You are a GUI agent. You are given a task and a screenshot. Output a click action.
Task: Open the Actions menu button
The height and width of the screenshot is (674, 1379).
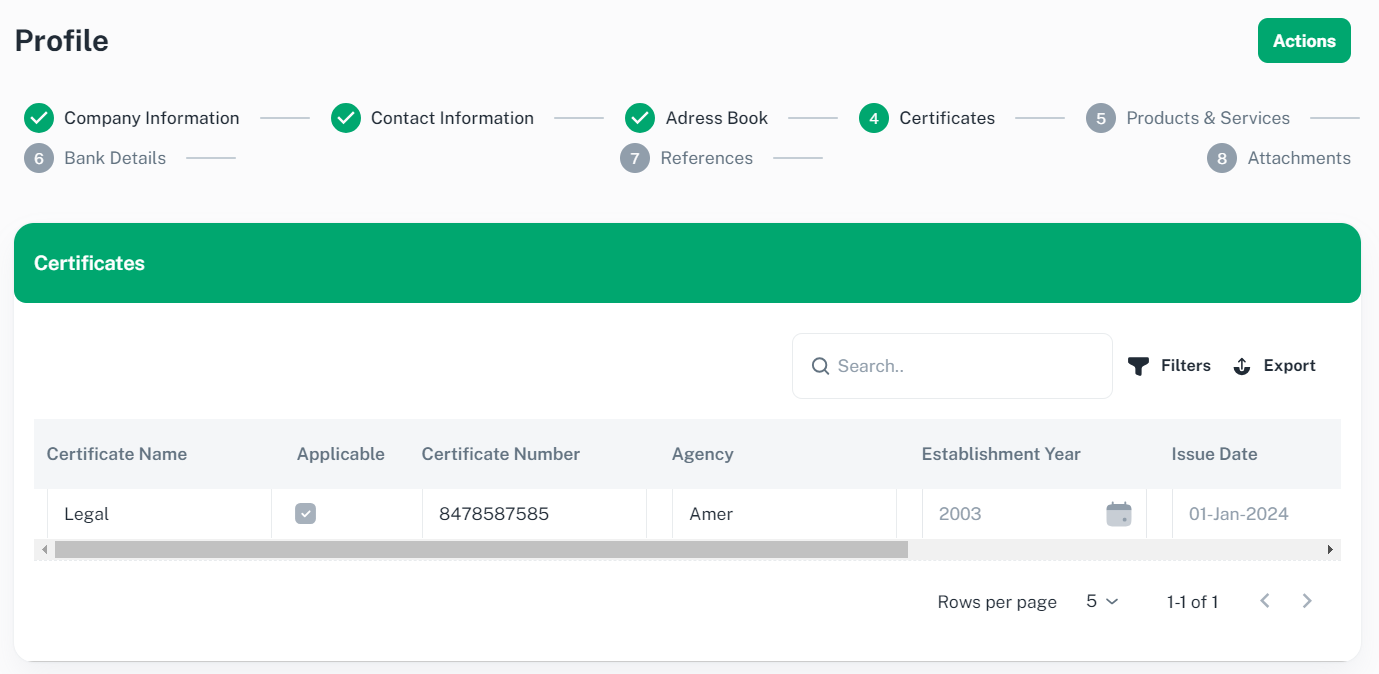click(1304, 41)
